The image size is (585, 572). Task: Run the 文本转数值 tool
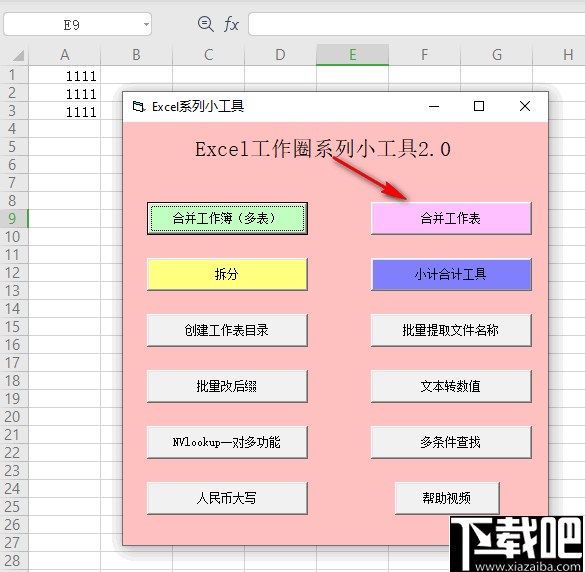[451, 386]
